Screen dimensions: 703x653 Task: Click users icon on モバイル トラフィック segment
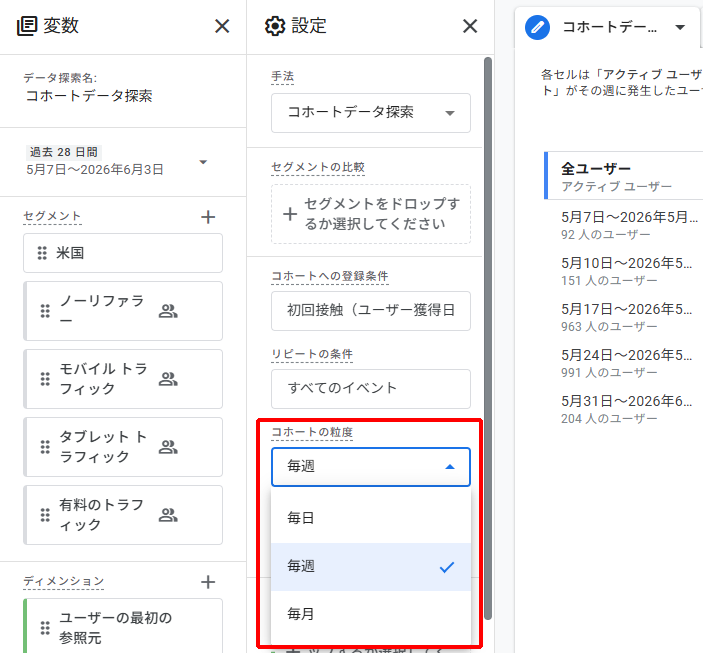[x=168, y=379]
